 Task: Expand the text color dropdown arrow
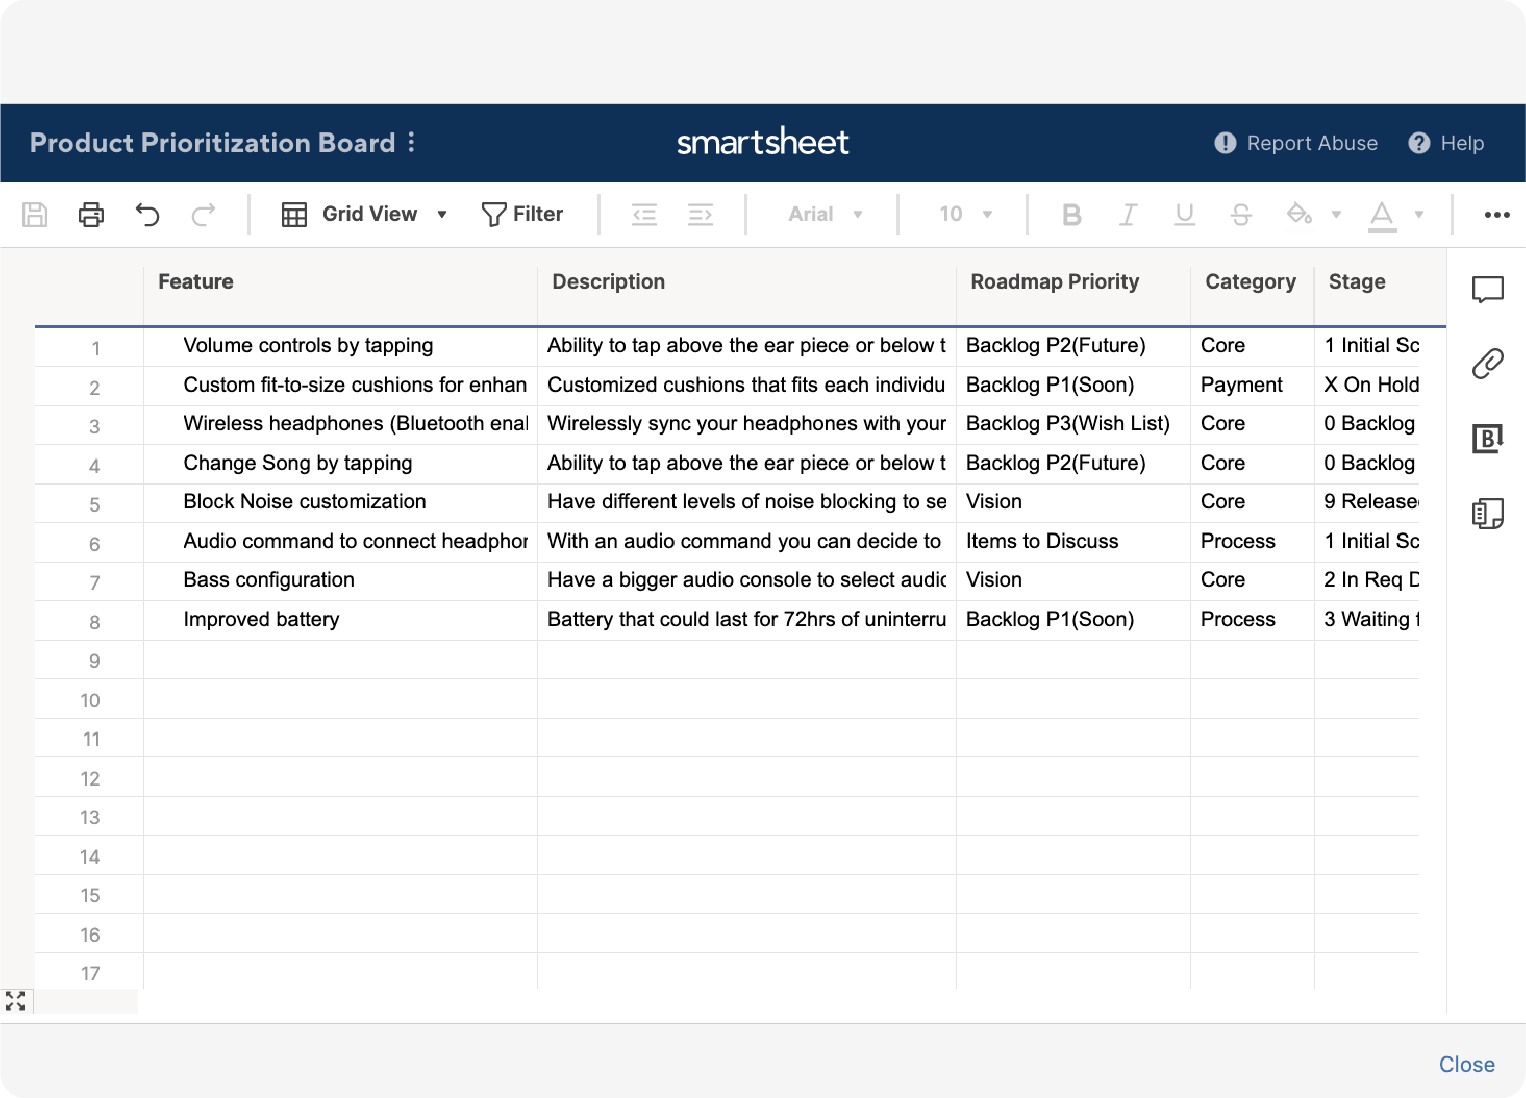(x=1418, y=214)
